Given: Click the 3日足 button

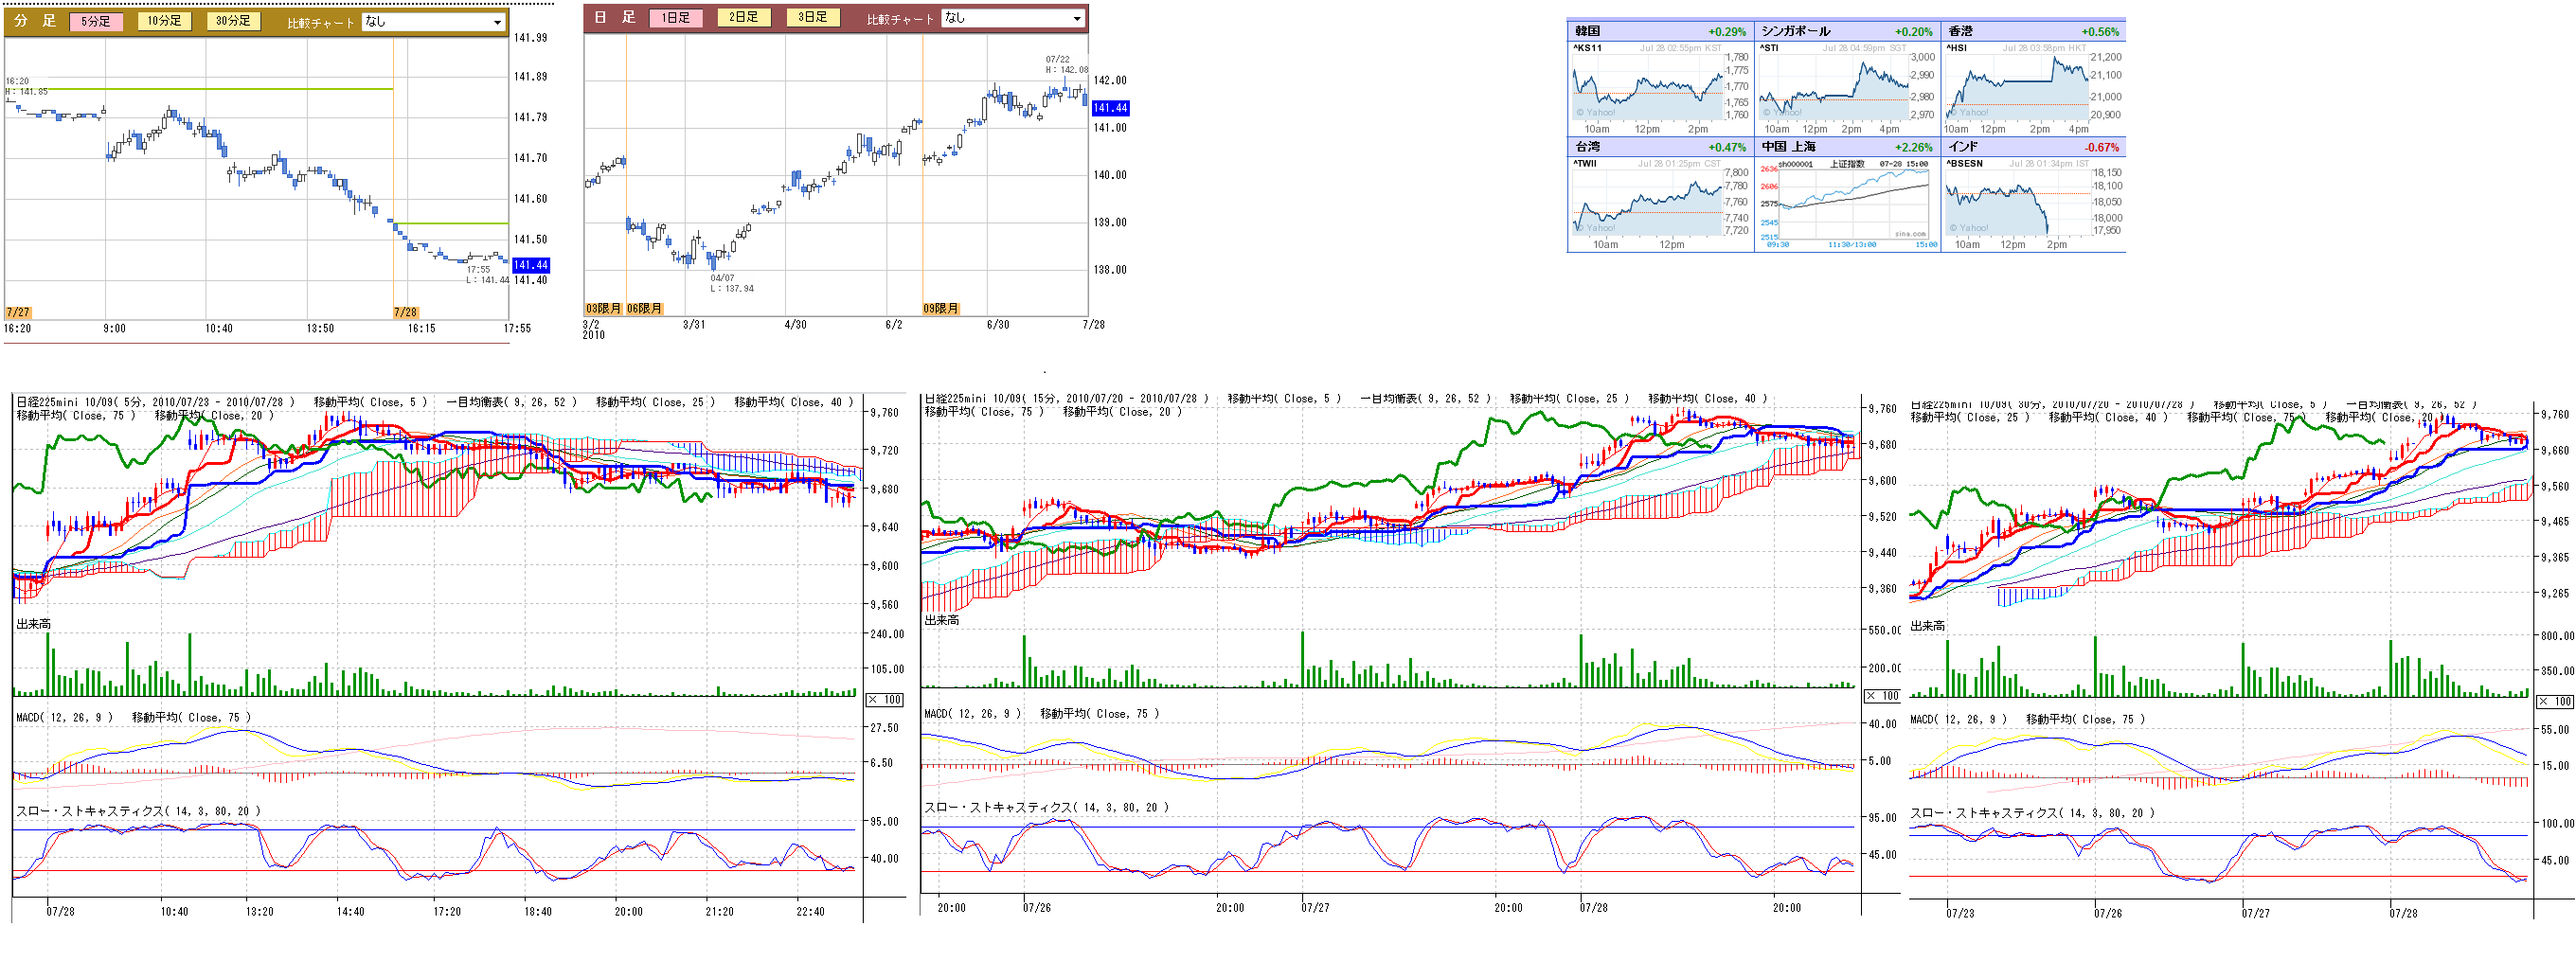Looking at the screenshot, I should coord(812,18).
